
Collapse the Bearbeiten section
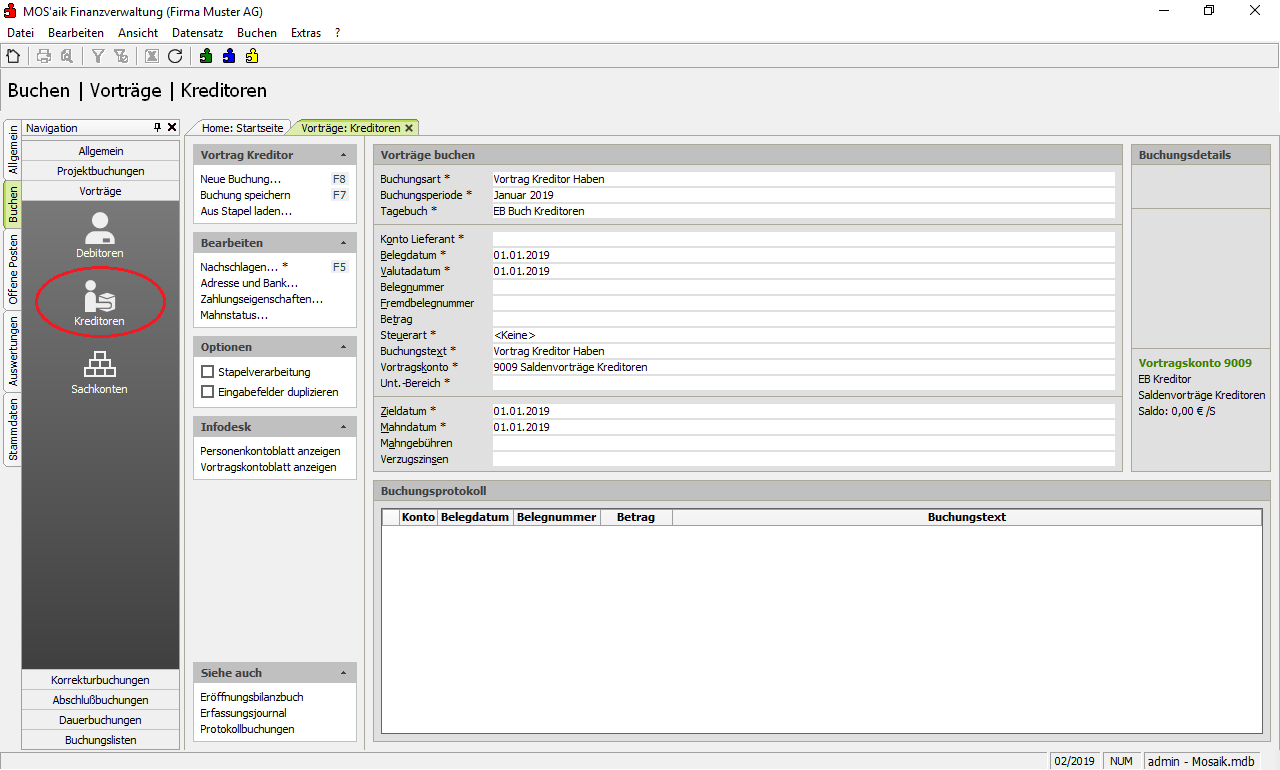(x=343, y=243)
